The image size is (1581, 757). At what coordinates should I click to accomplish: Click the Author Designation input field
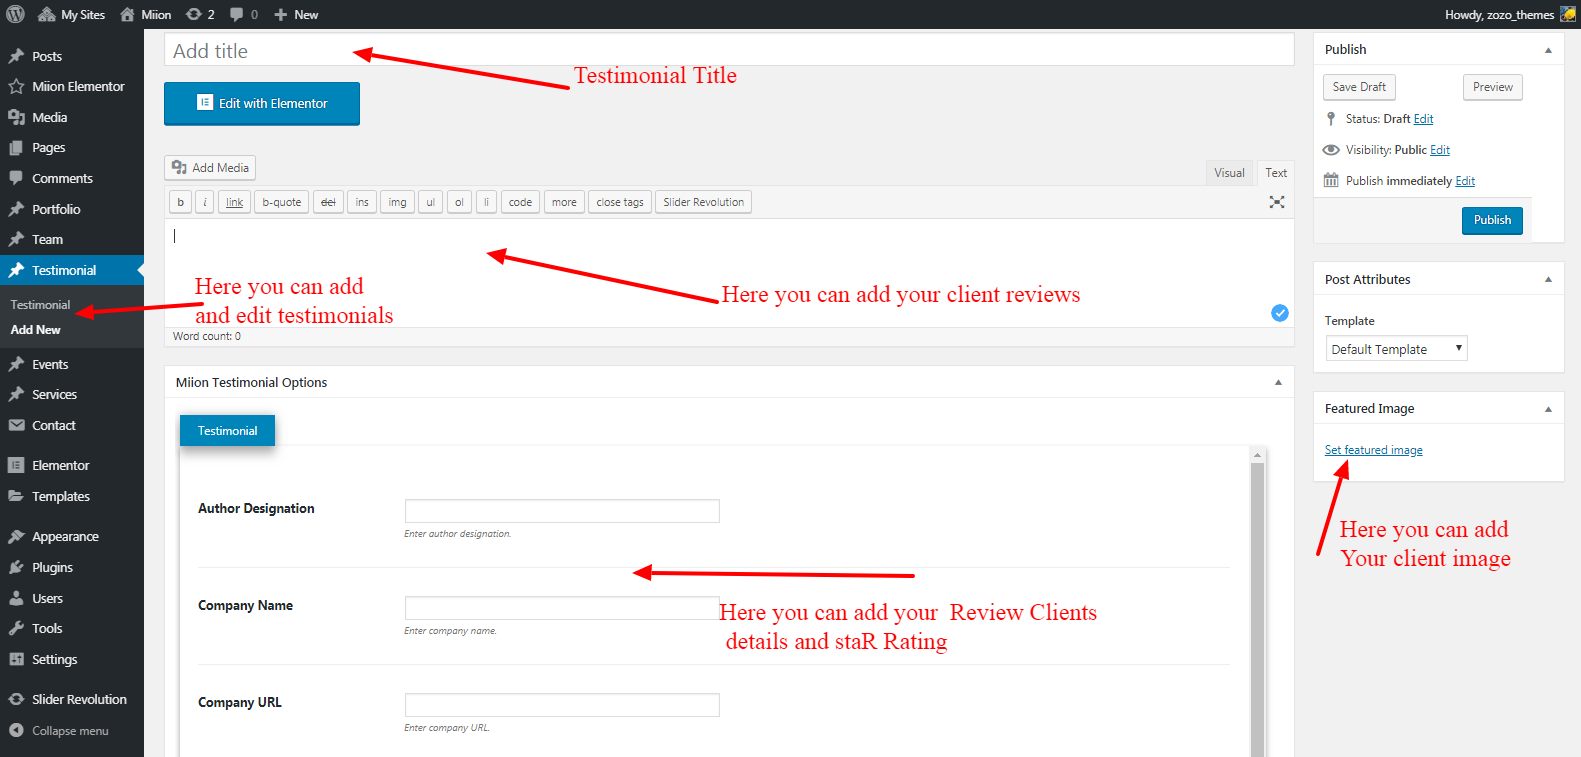[561, 511]
